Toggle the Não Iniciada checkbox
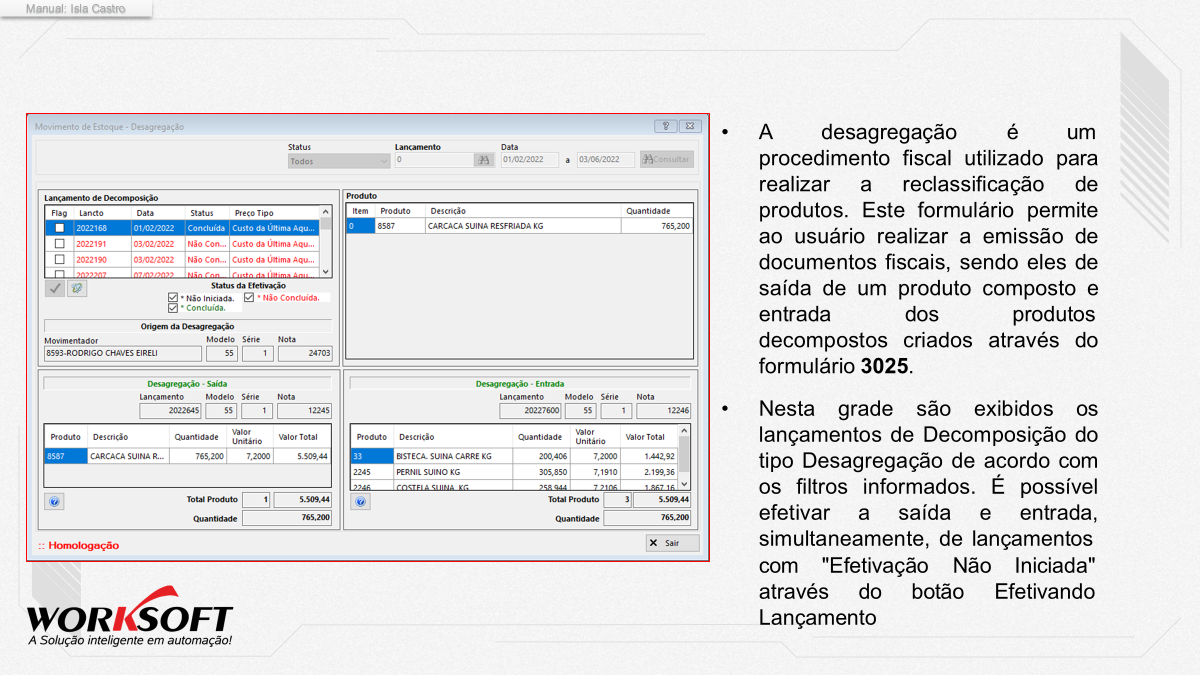 (173, 298)
